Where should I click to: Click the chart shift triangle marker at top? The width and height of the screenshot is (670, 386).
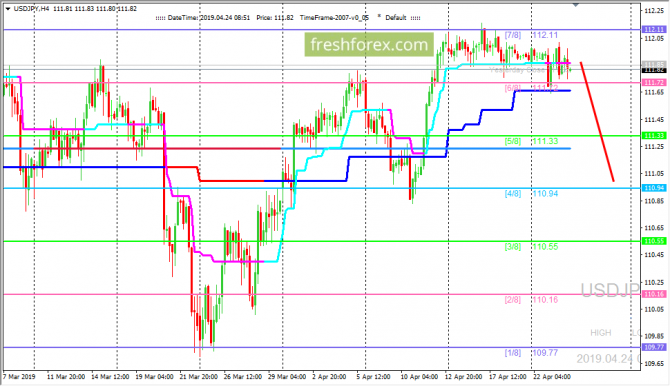[575, 5]
